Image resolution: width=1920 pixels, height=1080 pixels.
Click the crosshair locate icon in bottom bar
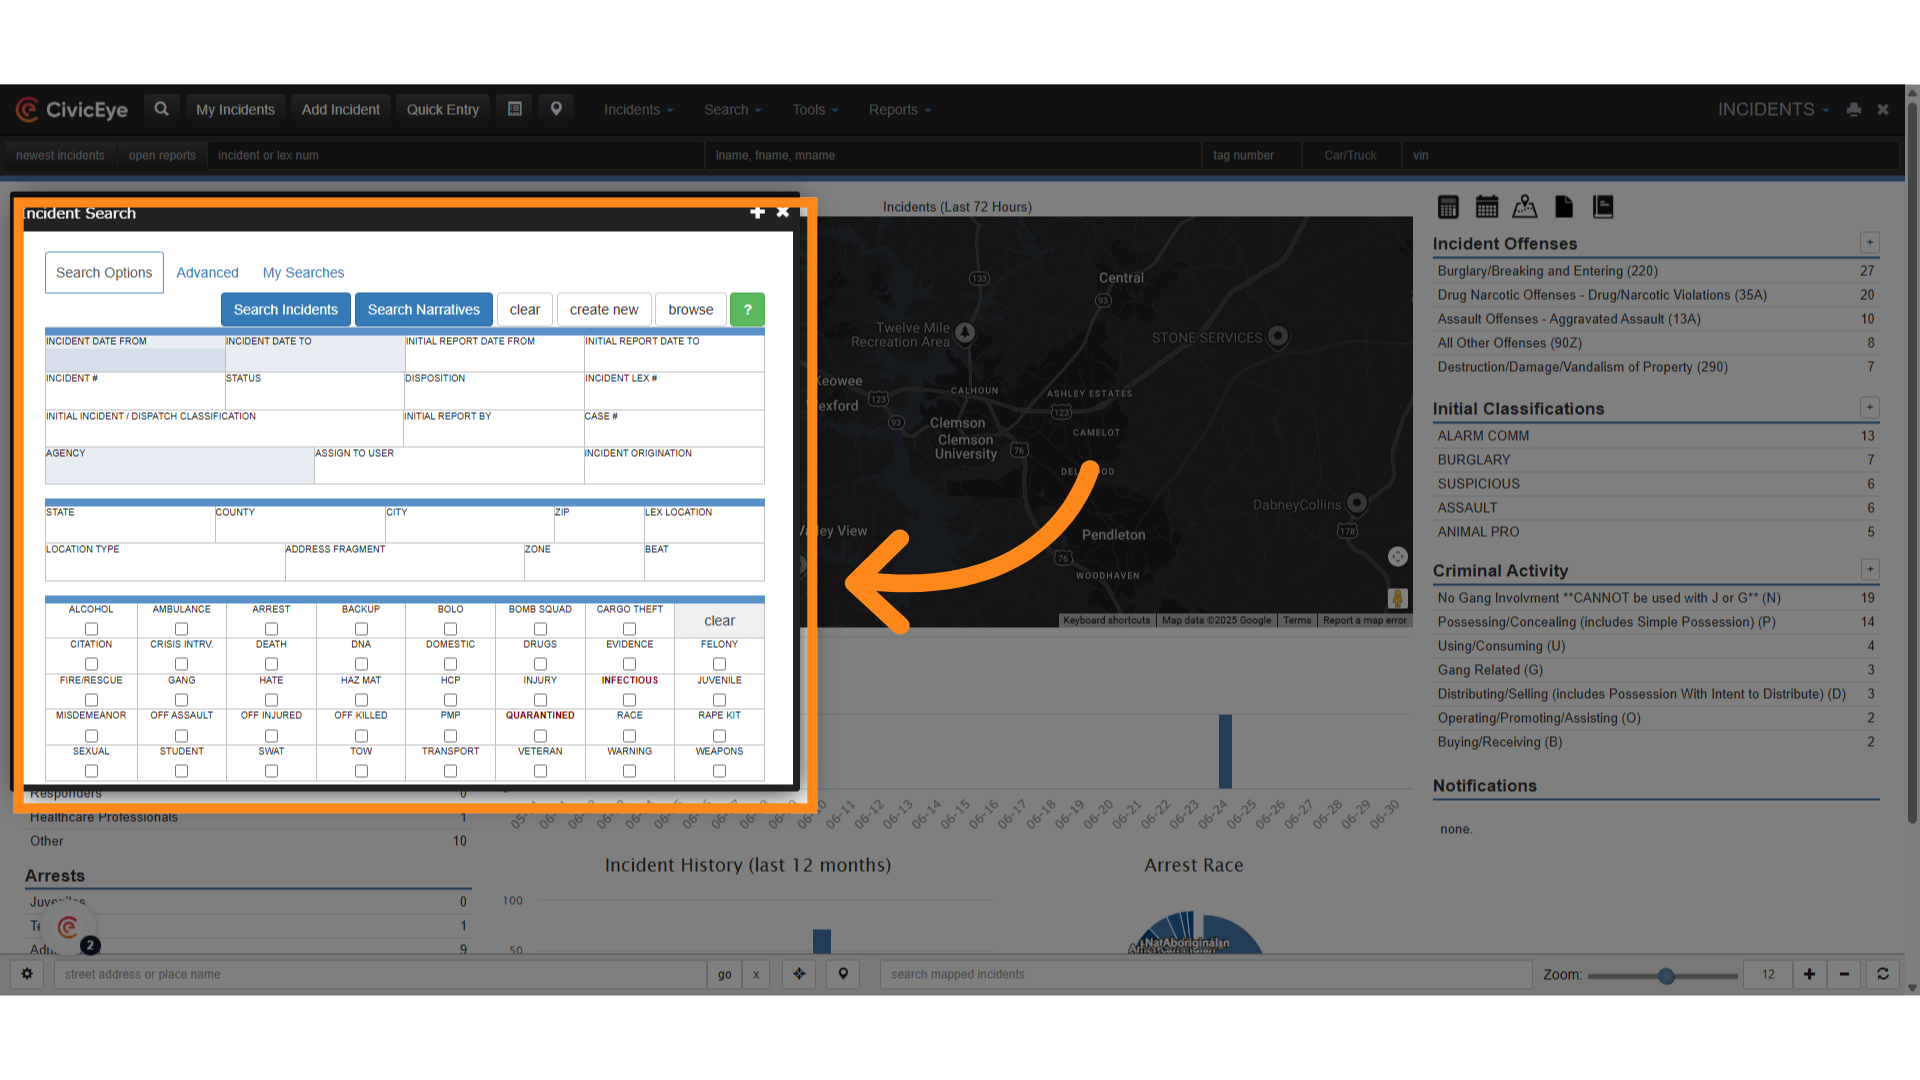point(799,974)
